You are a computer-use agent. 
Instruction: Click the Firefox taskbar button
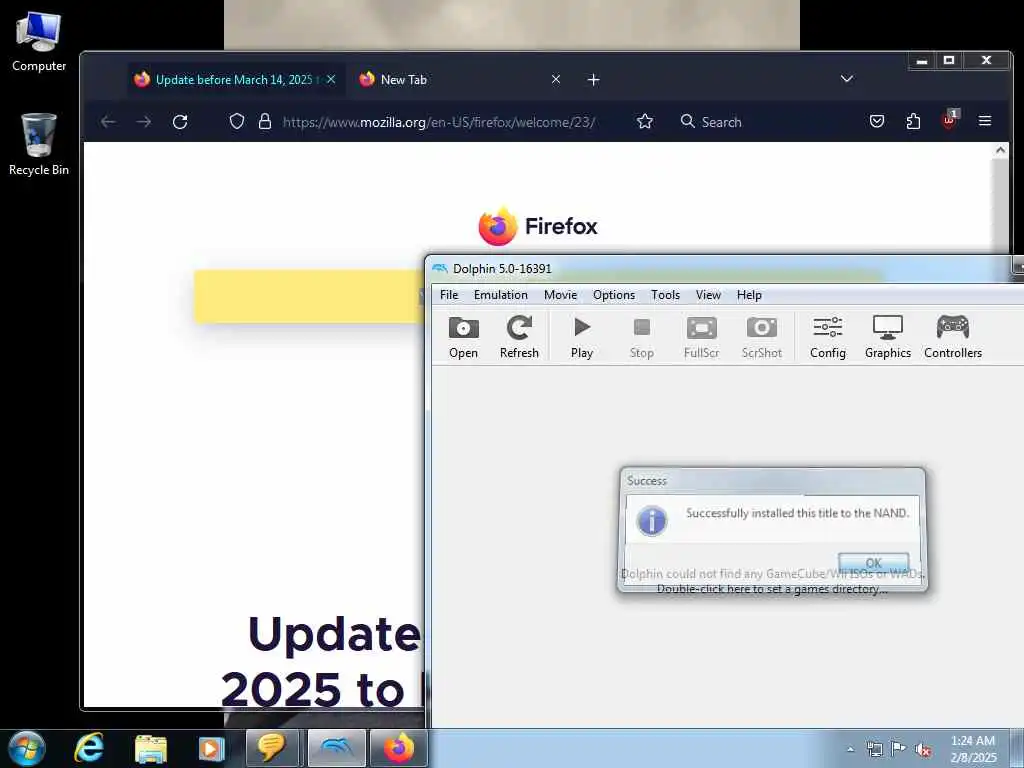click(x=399, y=748)
